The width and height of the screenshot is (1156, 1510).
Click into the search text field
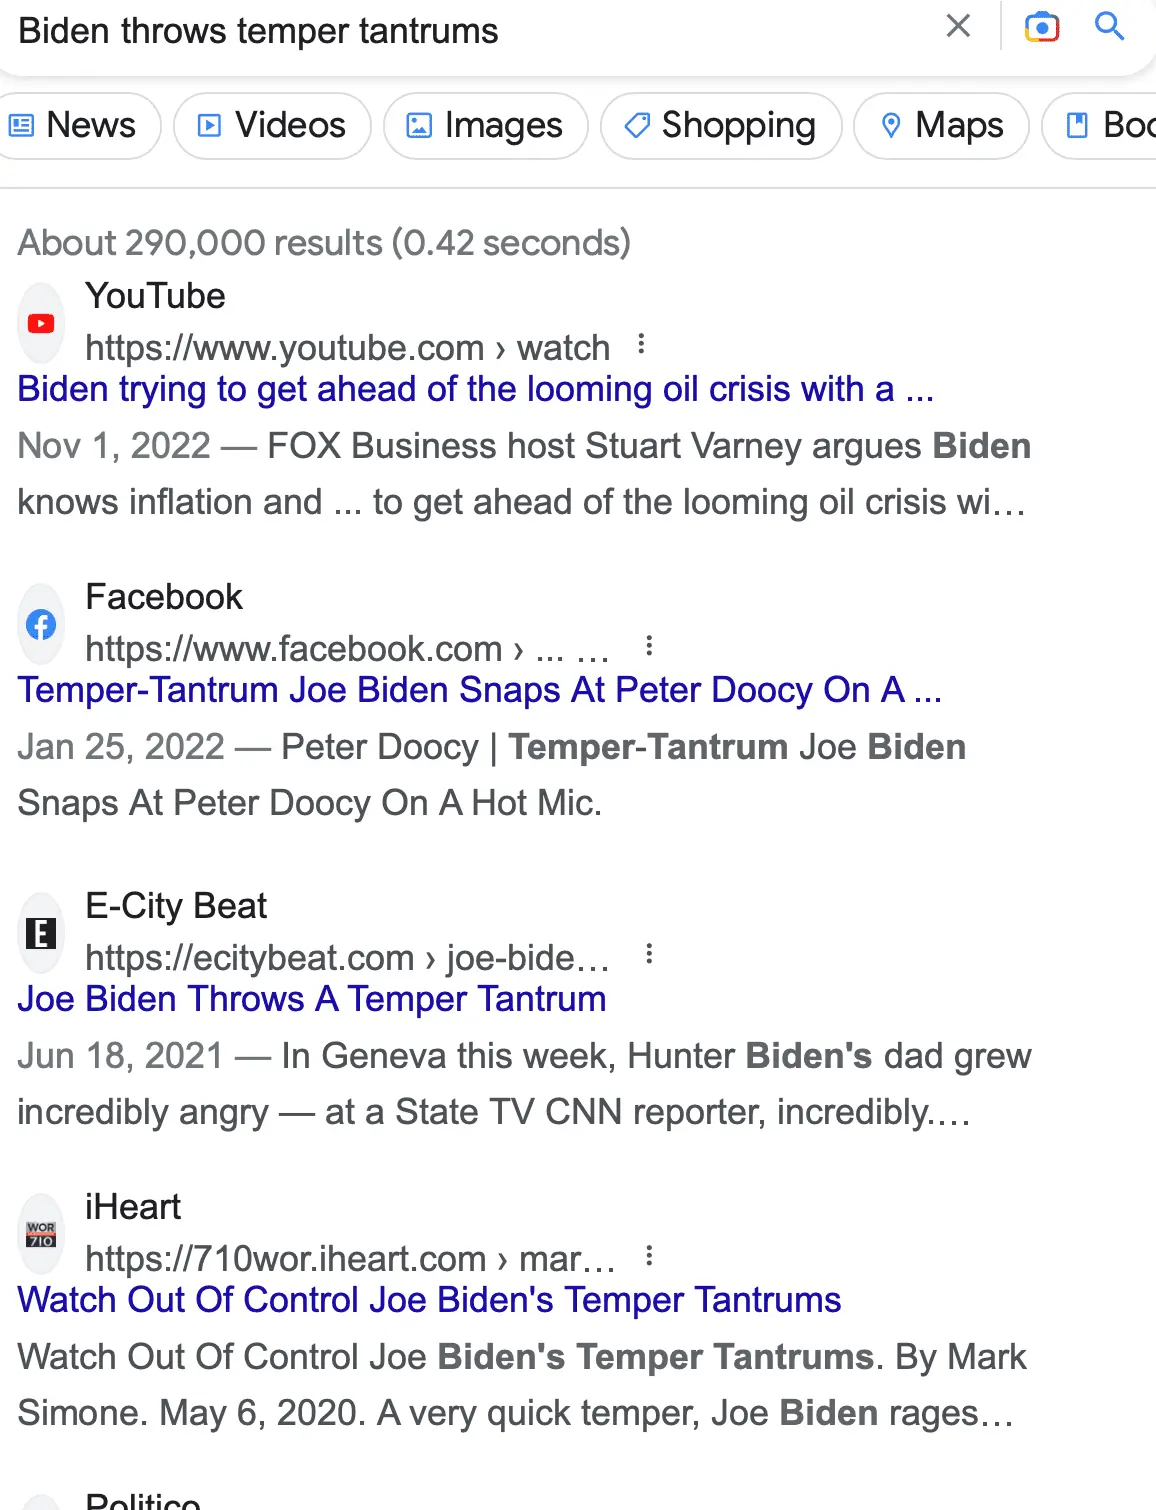point(450,31)
